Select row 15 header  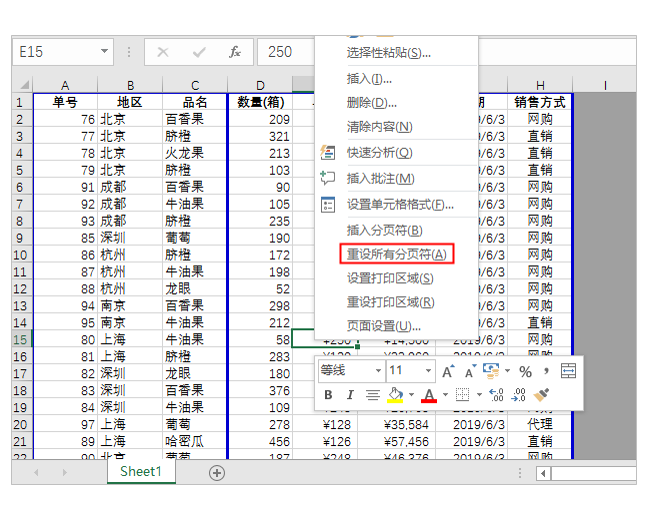[21, 340]
